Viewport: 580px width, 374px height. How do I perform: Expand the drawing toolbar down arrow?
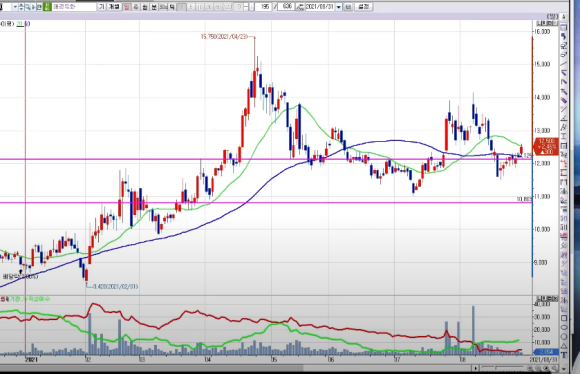click(x=564, y=369)
